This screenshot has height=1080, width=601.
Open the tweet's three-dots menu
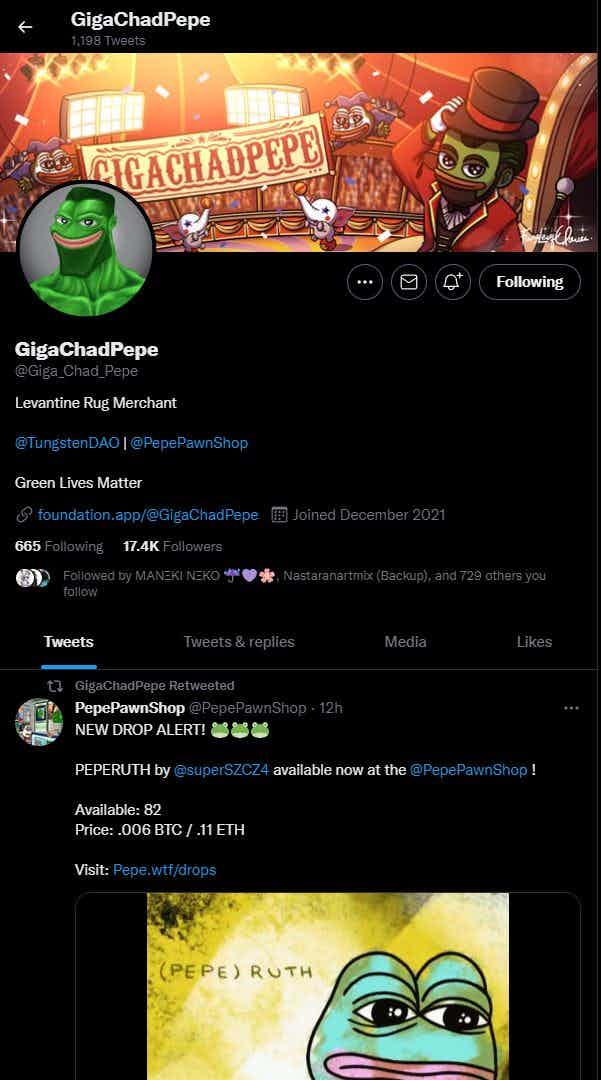571,708
